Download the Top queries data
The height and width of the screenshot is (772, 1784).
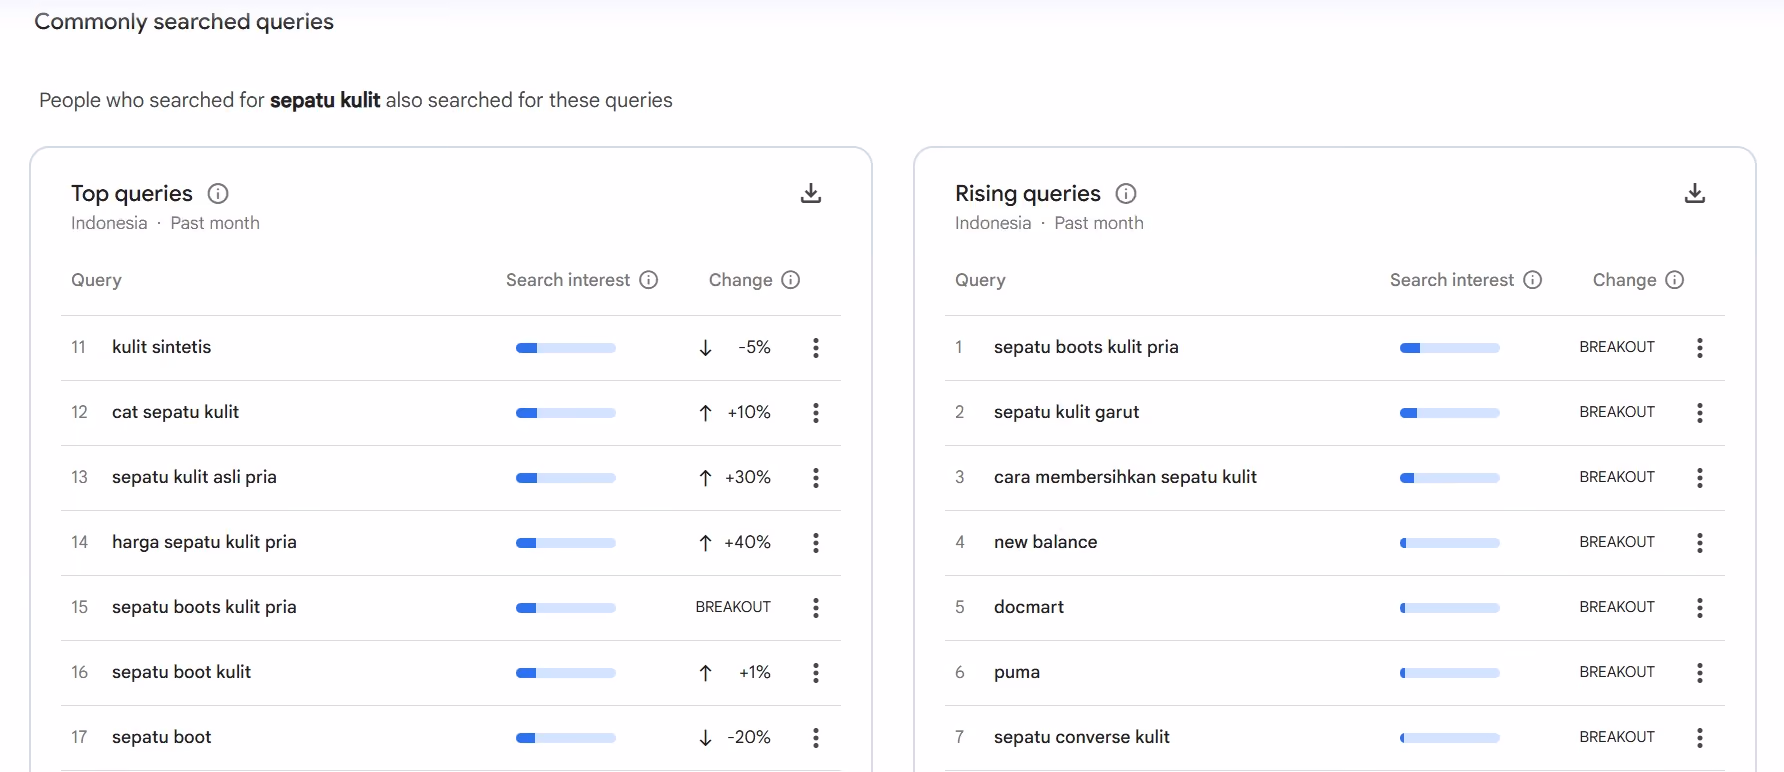point(811,193)
